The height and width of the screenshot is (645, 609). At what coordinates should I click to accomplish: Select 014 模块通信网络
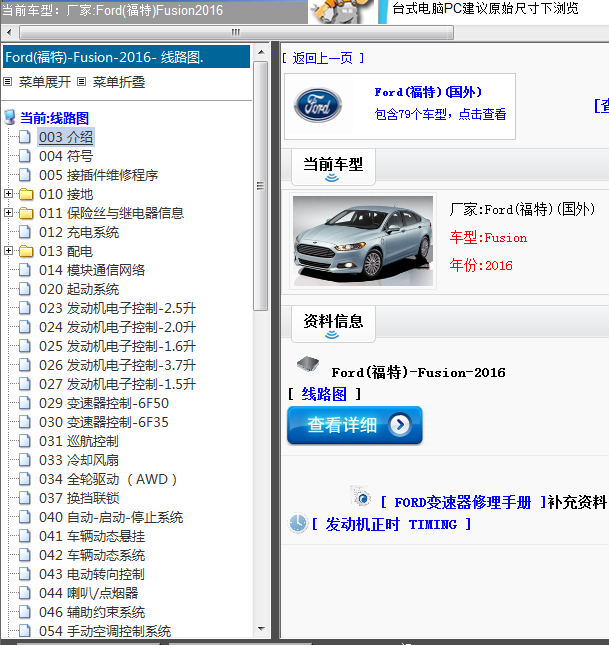point(92,270)
